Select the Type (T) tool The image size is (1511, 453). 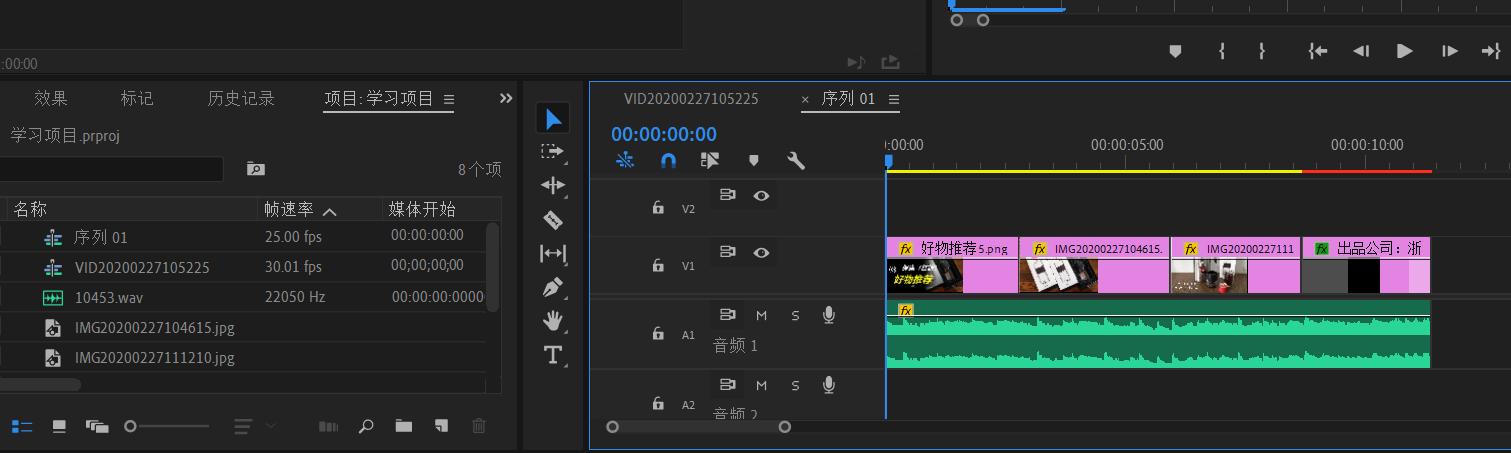point(553,355)
